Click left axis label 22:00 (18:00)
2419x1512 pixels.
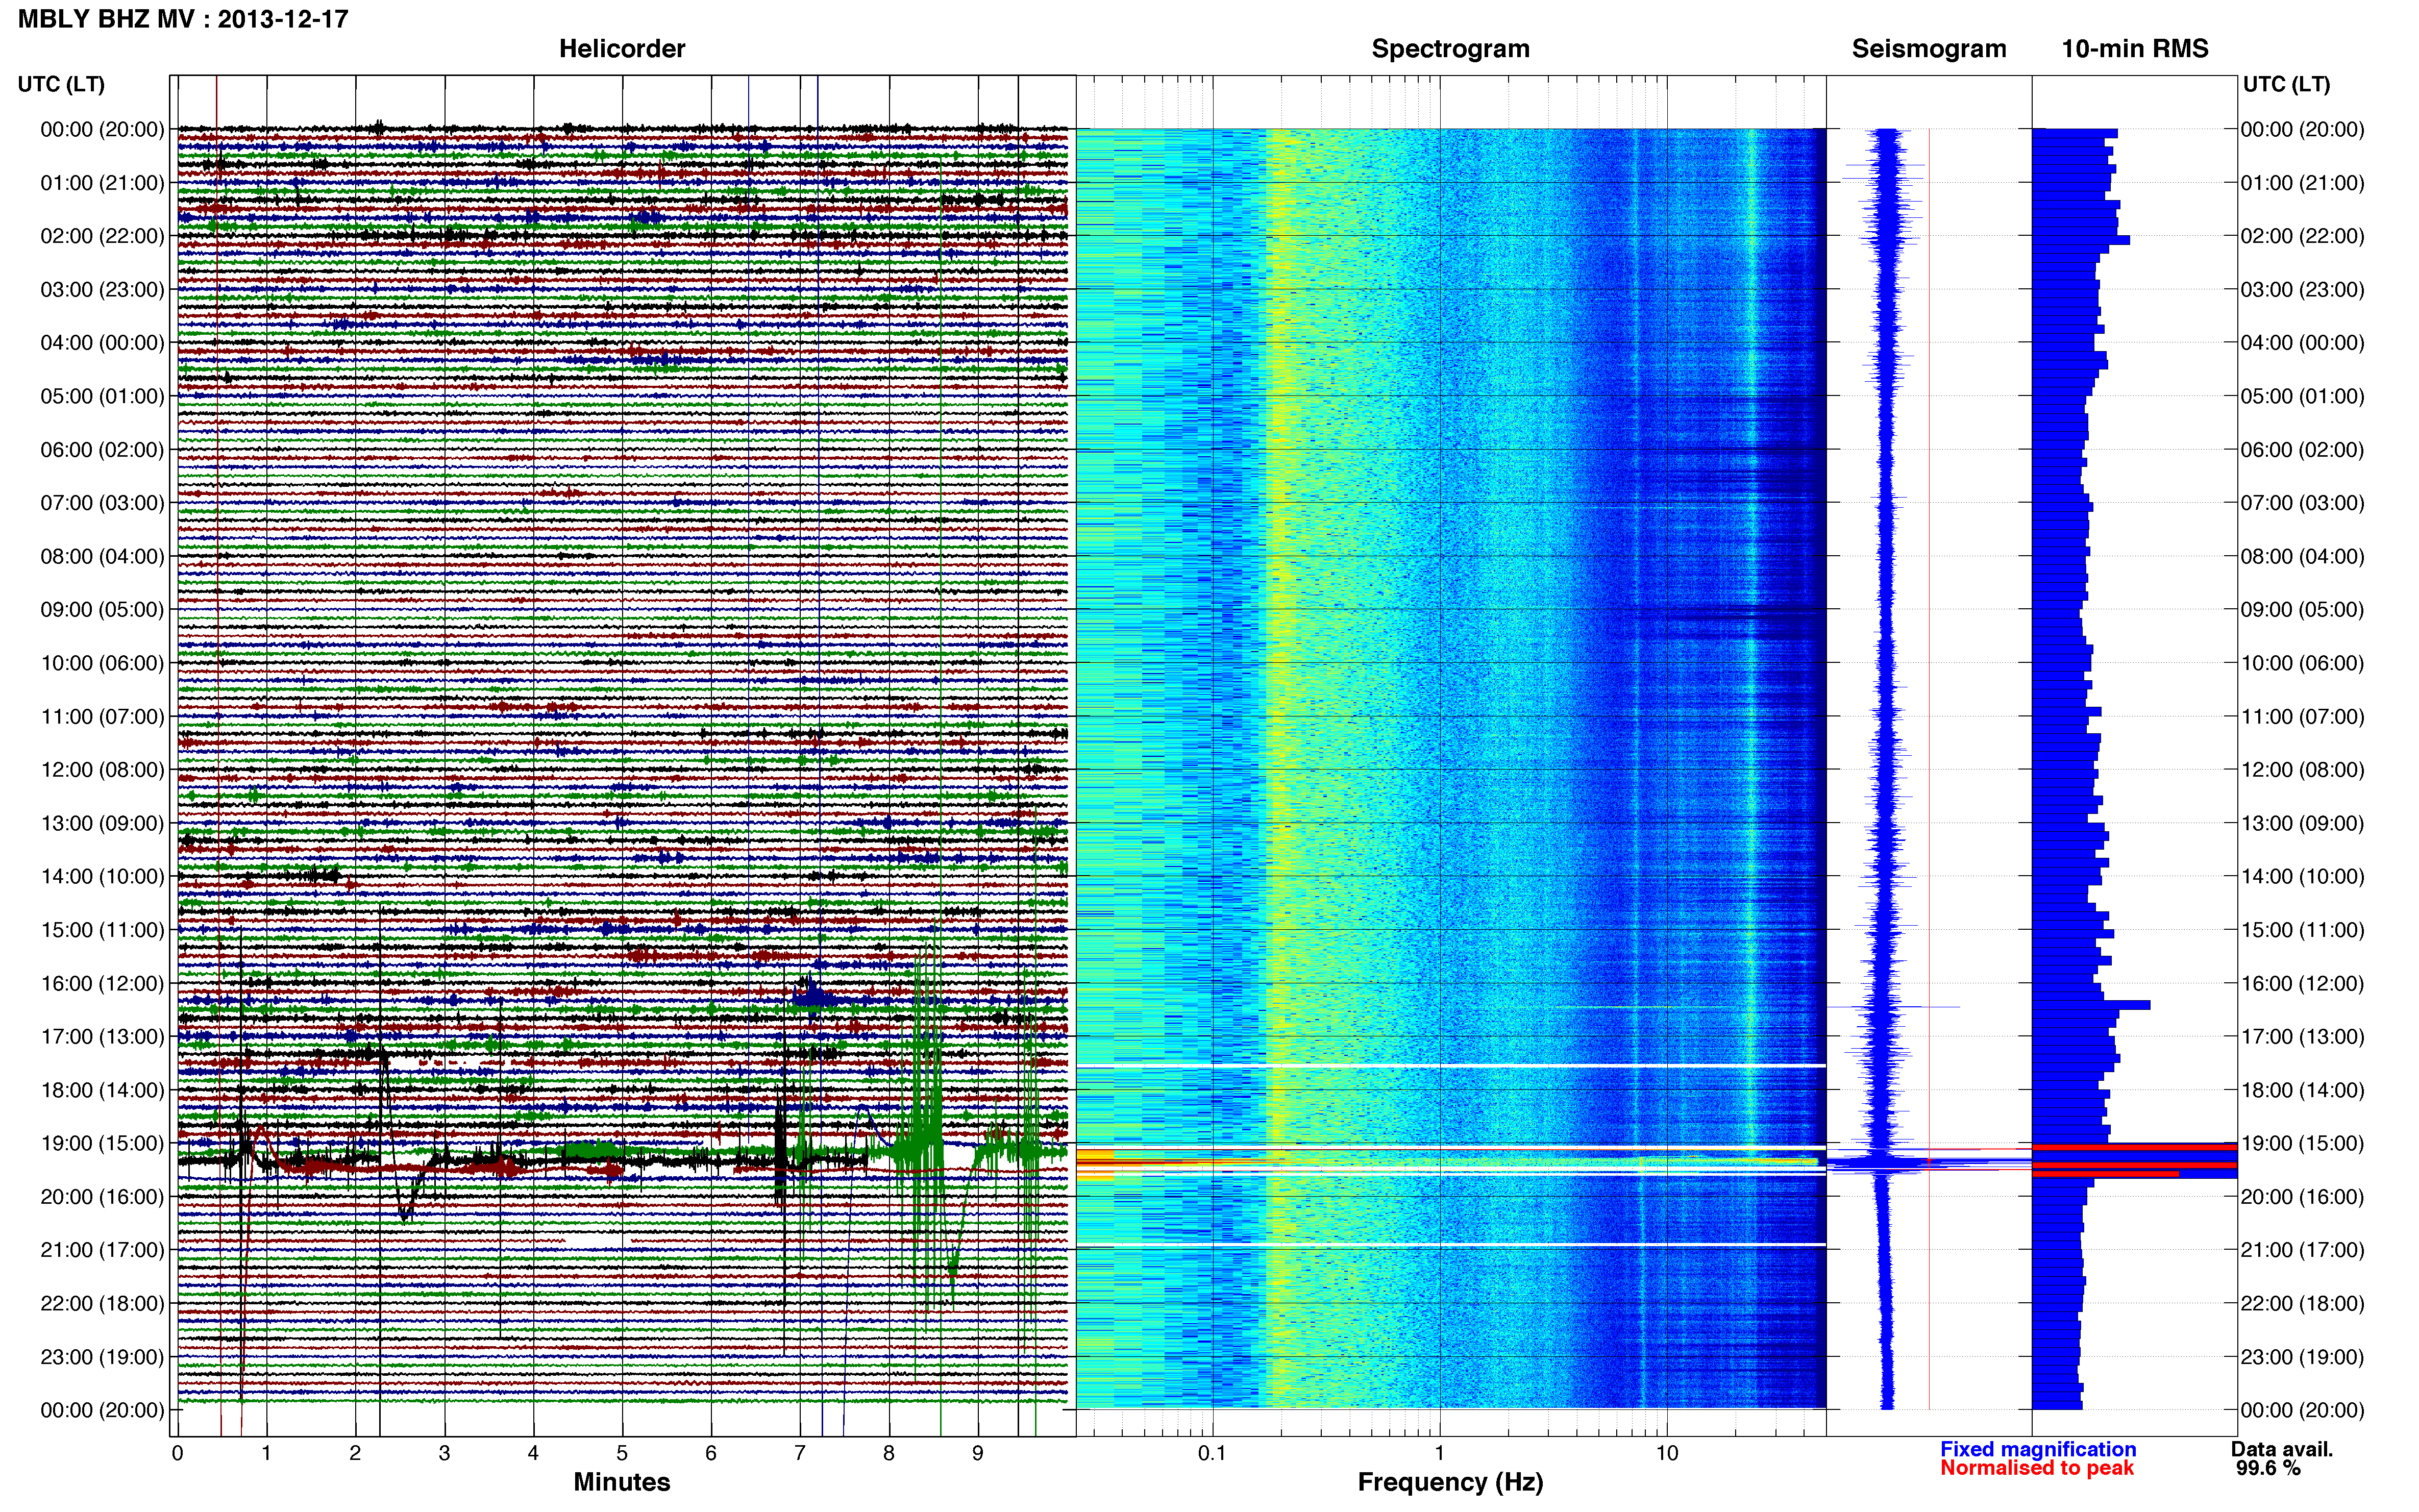click(102, 1303)
